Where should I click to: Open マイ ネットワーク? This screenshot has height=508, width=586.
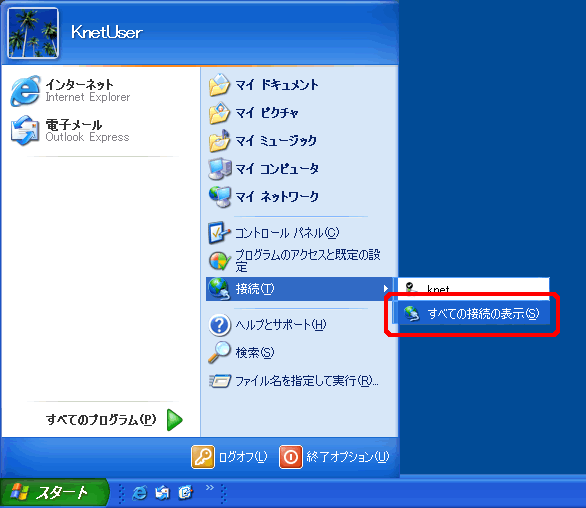pyautogui.click(x=299, y=197)
